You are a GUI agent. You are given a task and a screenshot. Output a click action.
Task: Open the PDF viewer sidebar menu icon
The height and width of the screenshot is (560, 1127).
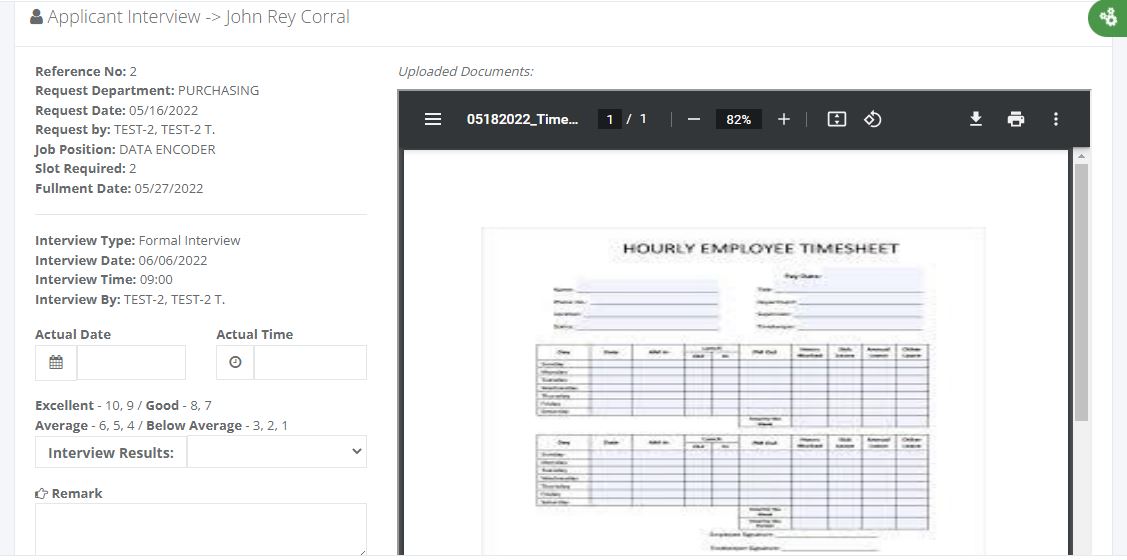433,119
